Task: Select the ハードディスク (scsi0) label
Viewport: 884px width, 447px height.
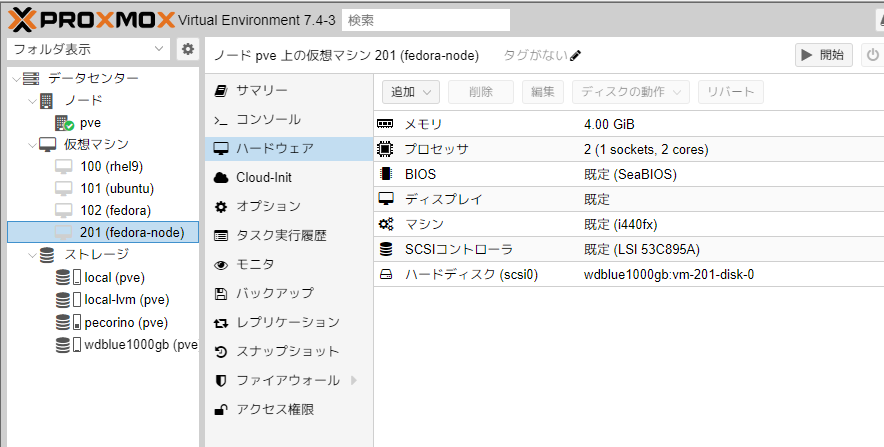Action: [x=471, y=275]
